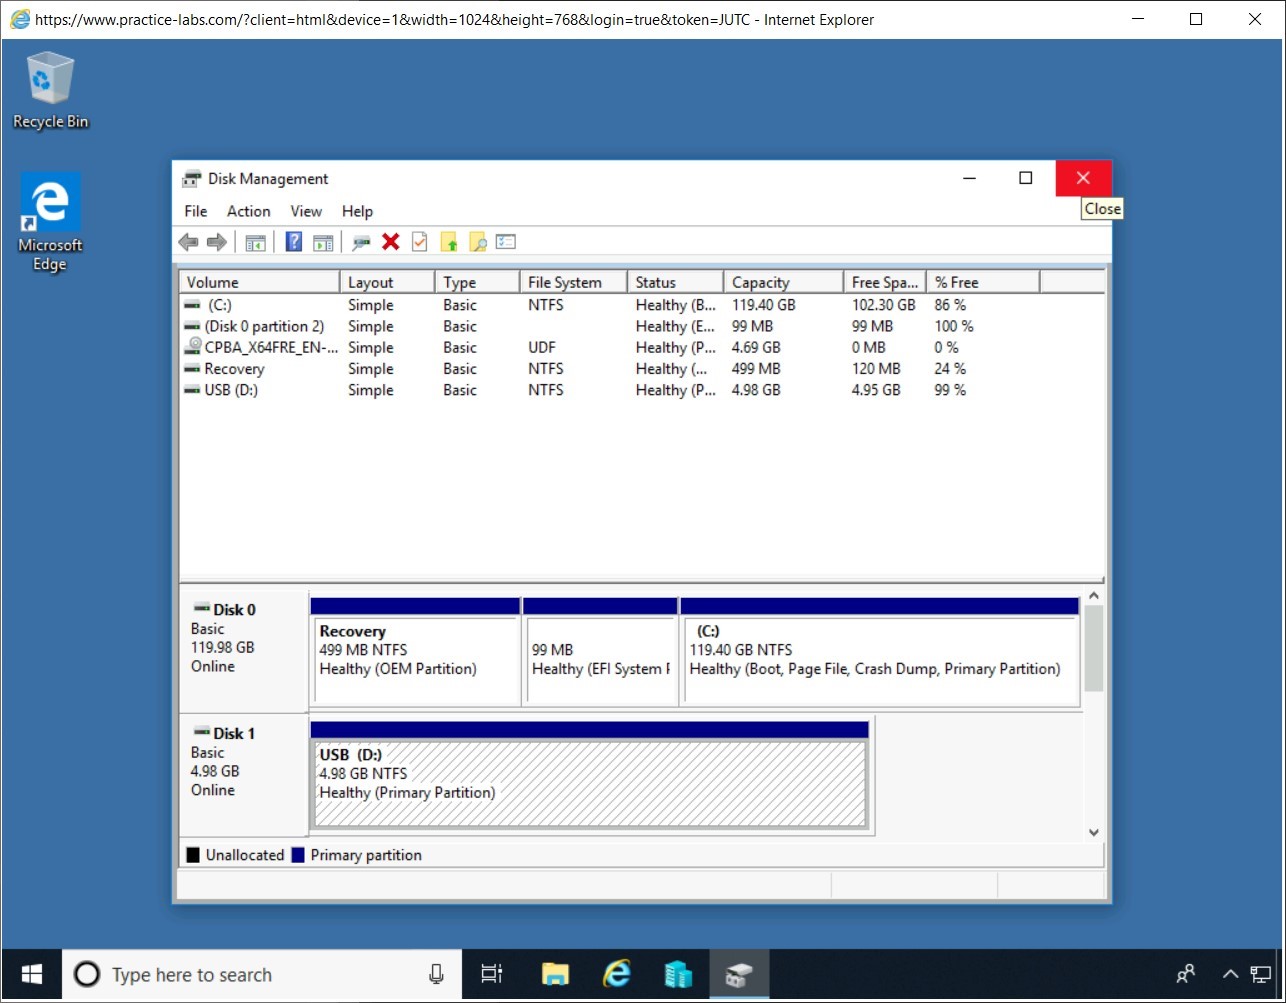The image size is (1286, 1003).
Task: Click the yellow page icon with magnifier
Action: [478, 242]
